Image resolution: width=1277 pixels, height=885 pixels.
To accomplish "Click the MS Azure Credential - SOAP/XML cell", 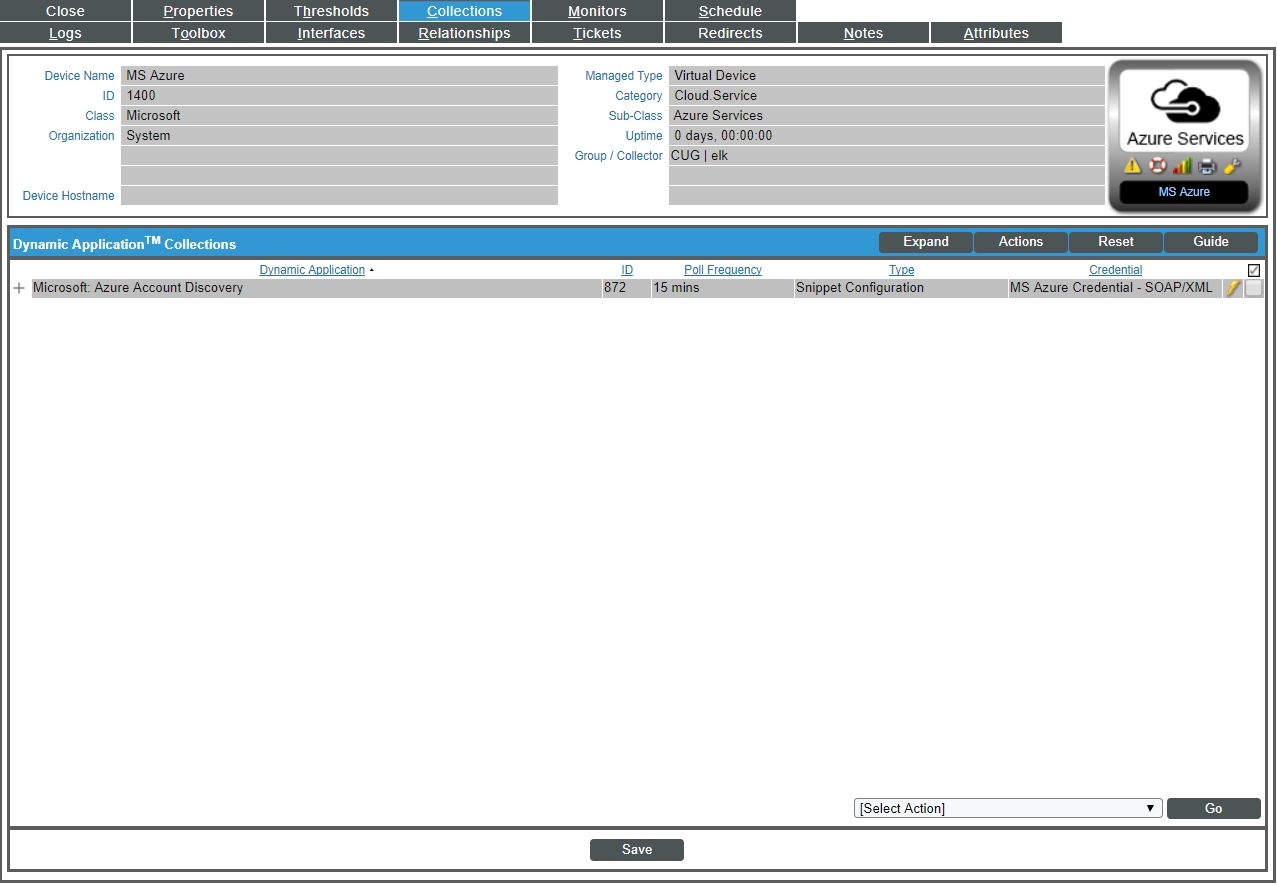I will pyautogui.click(x=1110, y=287).
